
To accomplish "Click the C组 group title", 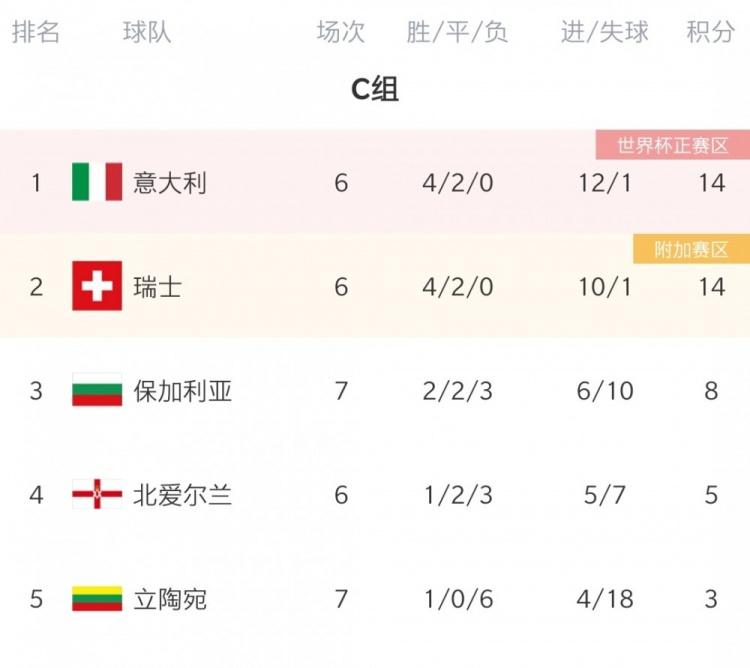I will (x=375, y=90).
